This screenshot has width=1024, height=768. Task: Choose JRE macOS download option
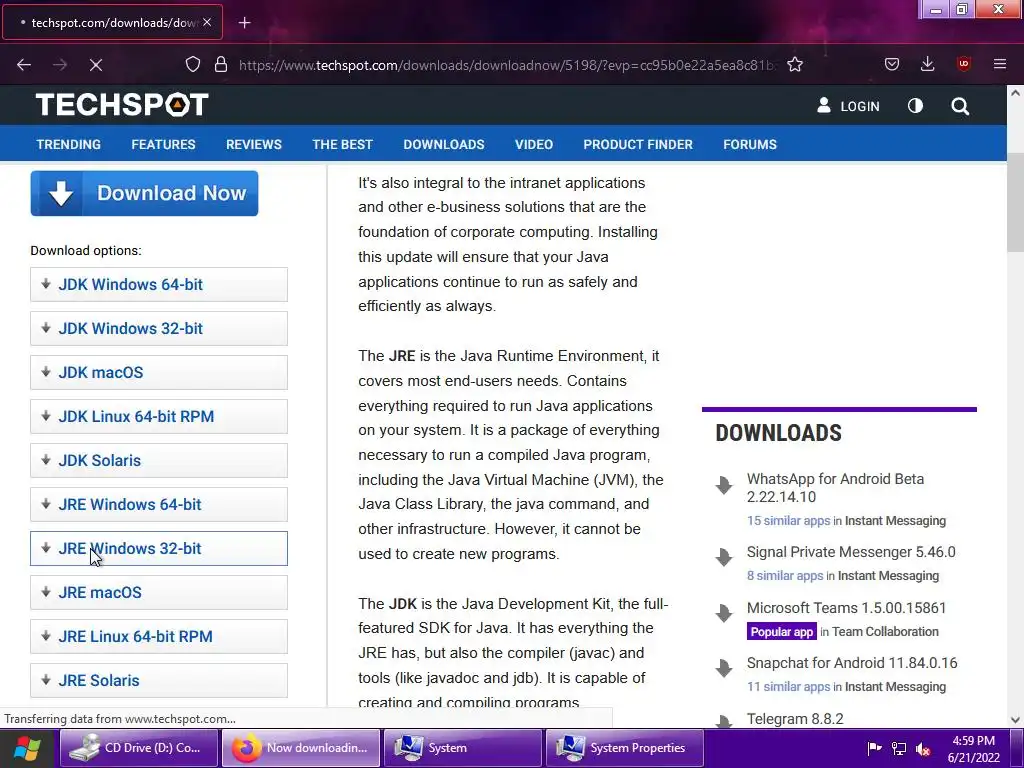point(159,592)
